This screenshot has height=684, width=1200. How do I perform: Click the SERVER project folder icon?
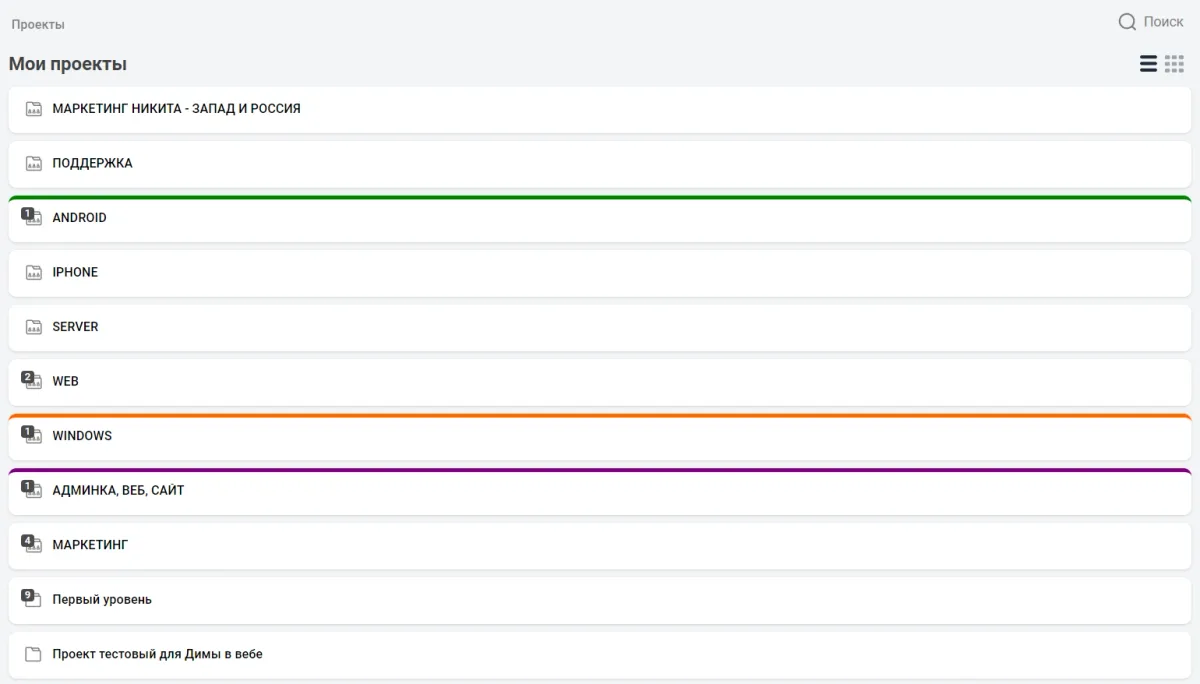tap(34, 327)
